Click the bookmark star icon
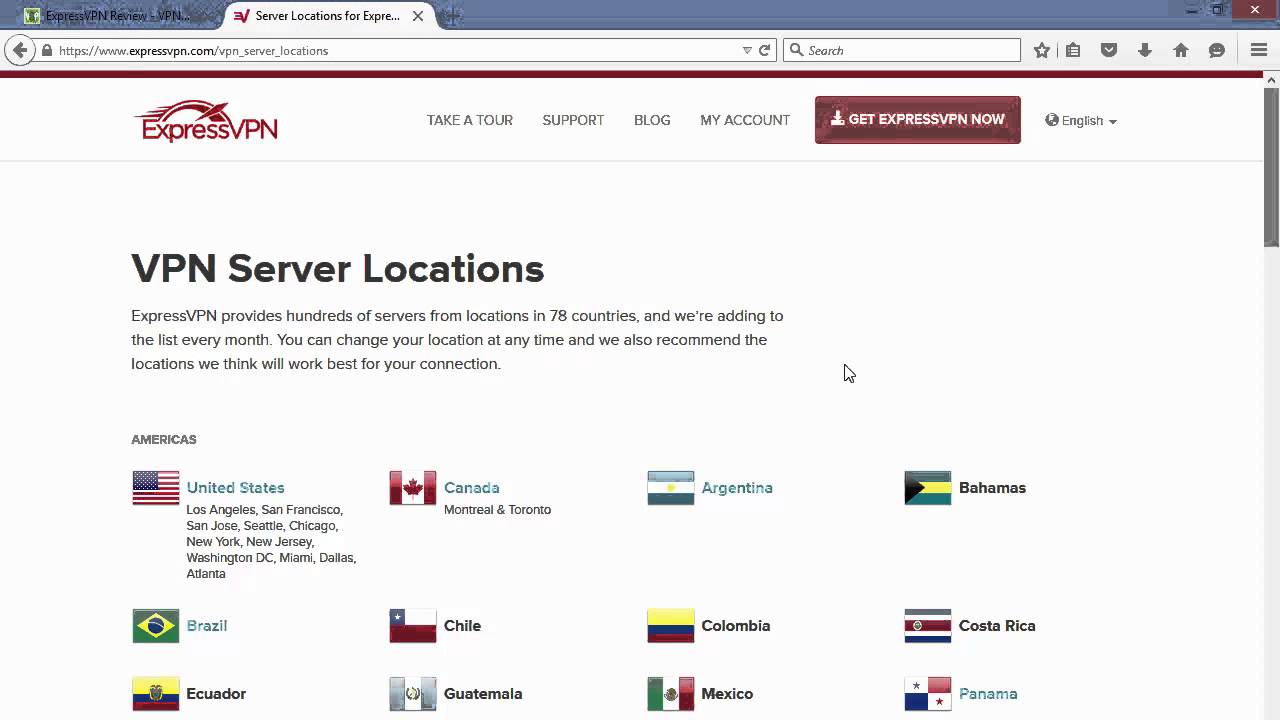This screenshot has height=720, width=1280. [1042, 50]
